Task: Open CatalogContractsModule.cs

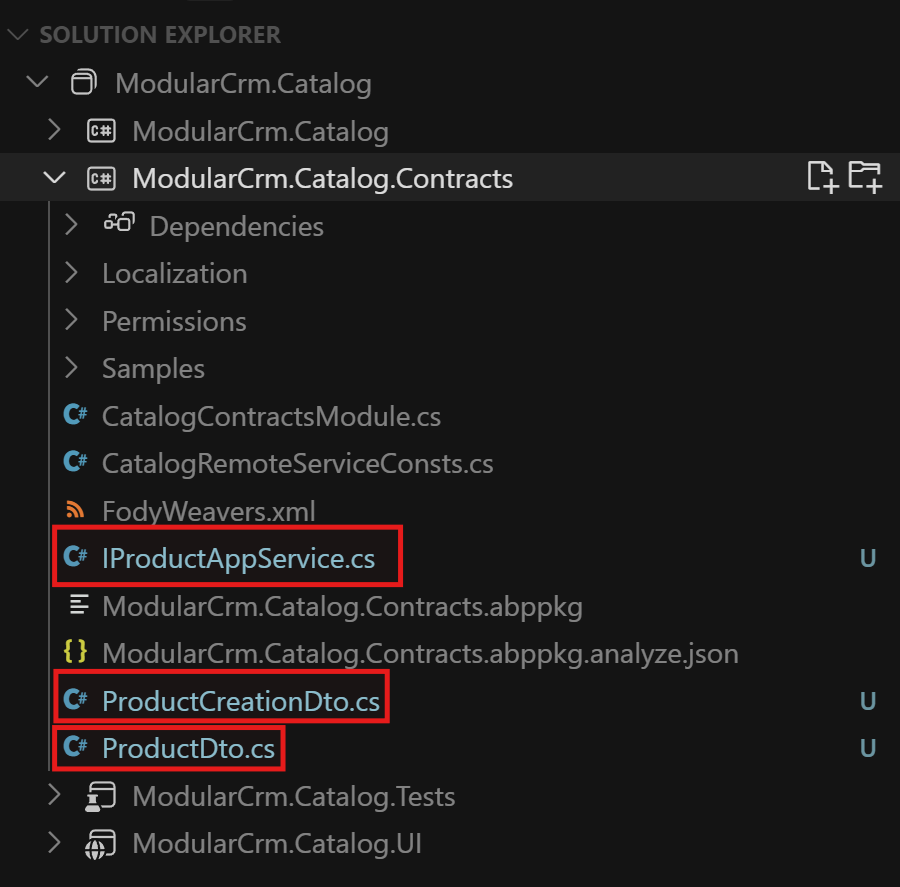Action: (x=272, y=416)
